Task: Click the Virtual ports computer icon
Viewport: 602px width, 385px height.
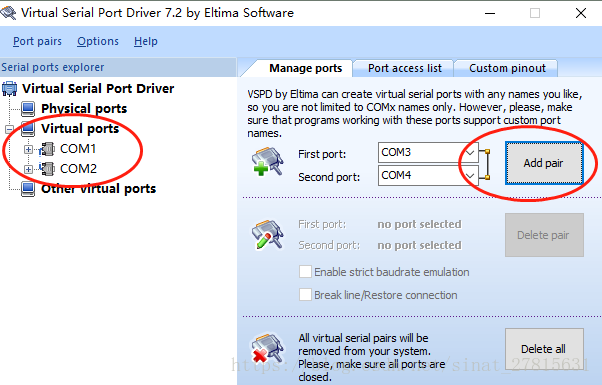Action: point(28,129)
